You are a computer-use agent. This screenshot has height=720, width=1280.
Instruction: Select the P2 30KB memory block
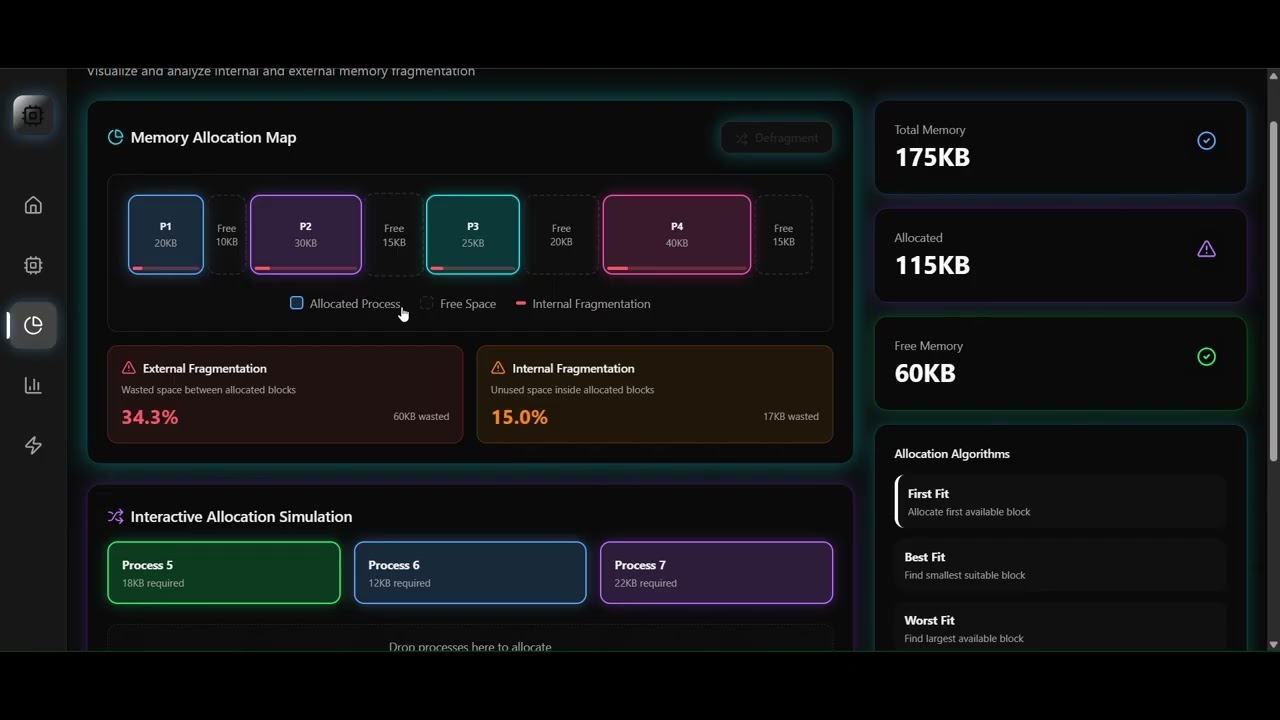[x=306, y=235]
